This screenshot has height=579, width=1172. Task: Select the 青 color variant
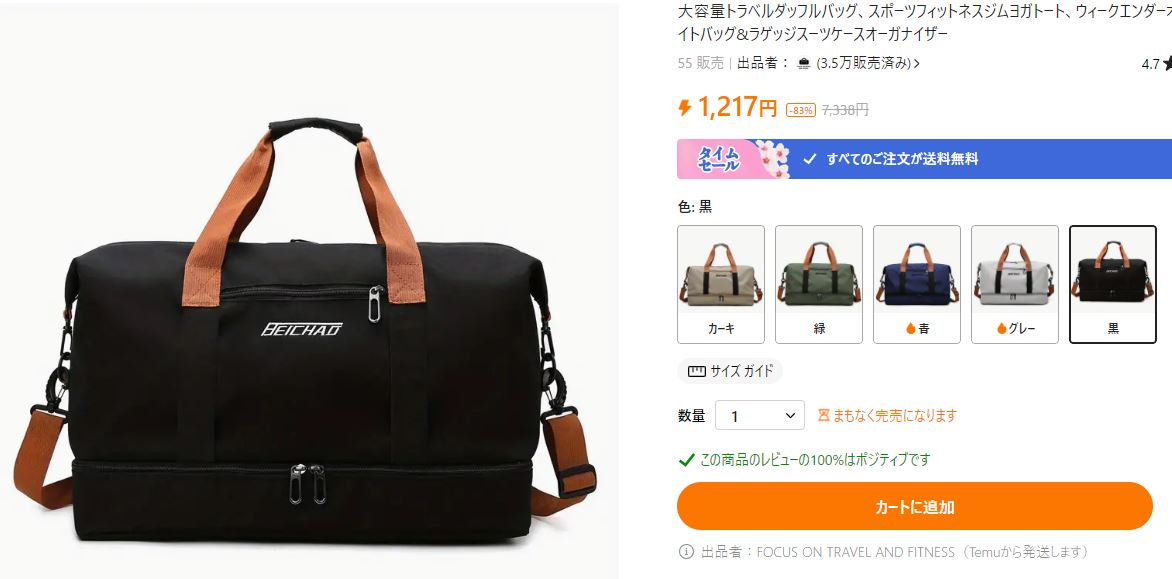point(916,285)
